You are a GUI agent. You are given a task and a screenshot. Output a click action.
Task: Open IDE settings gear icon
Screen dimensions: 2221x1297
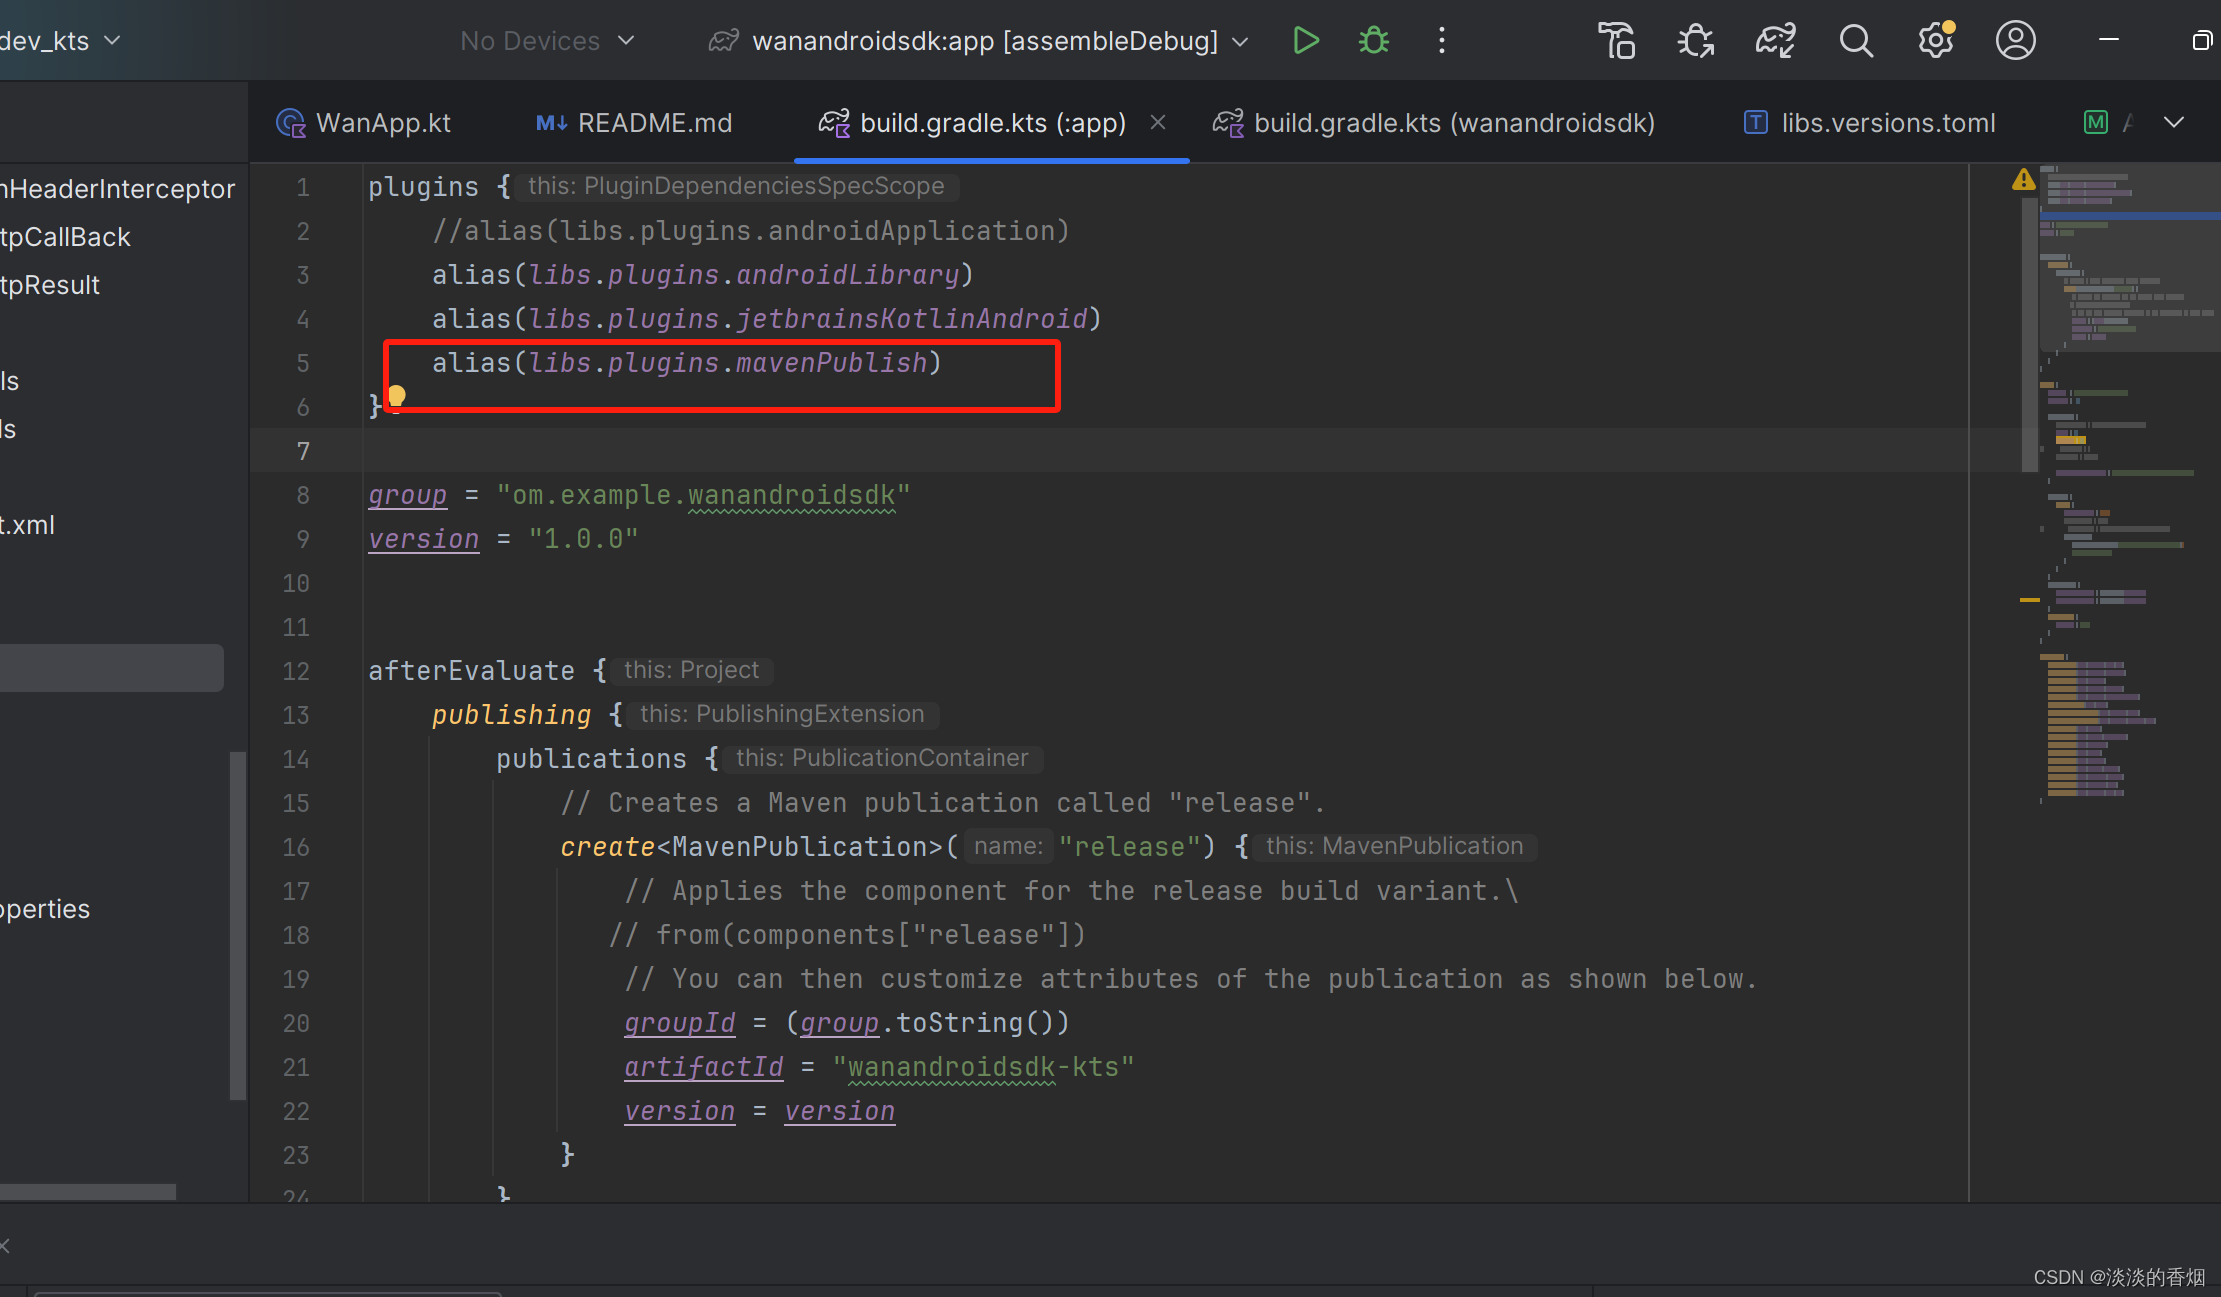pyautogui.click(x=1936, y=41)
